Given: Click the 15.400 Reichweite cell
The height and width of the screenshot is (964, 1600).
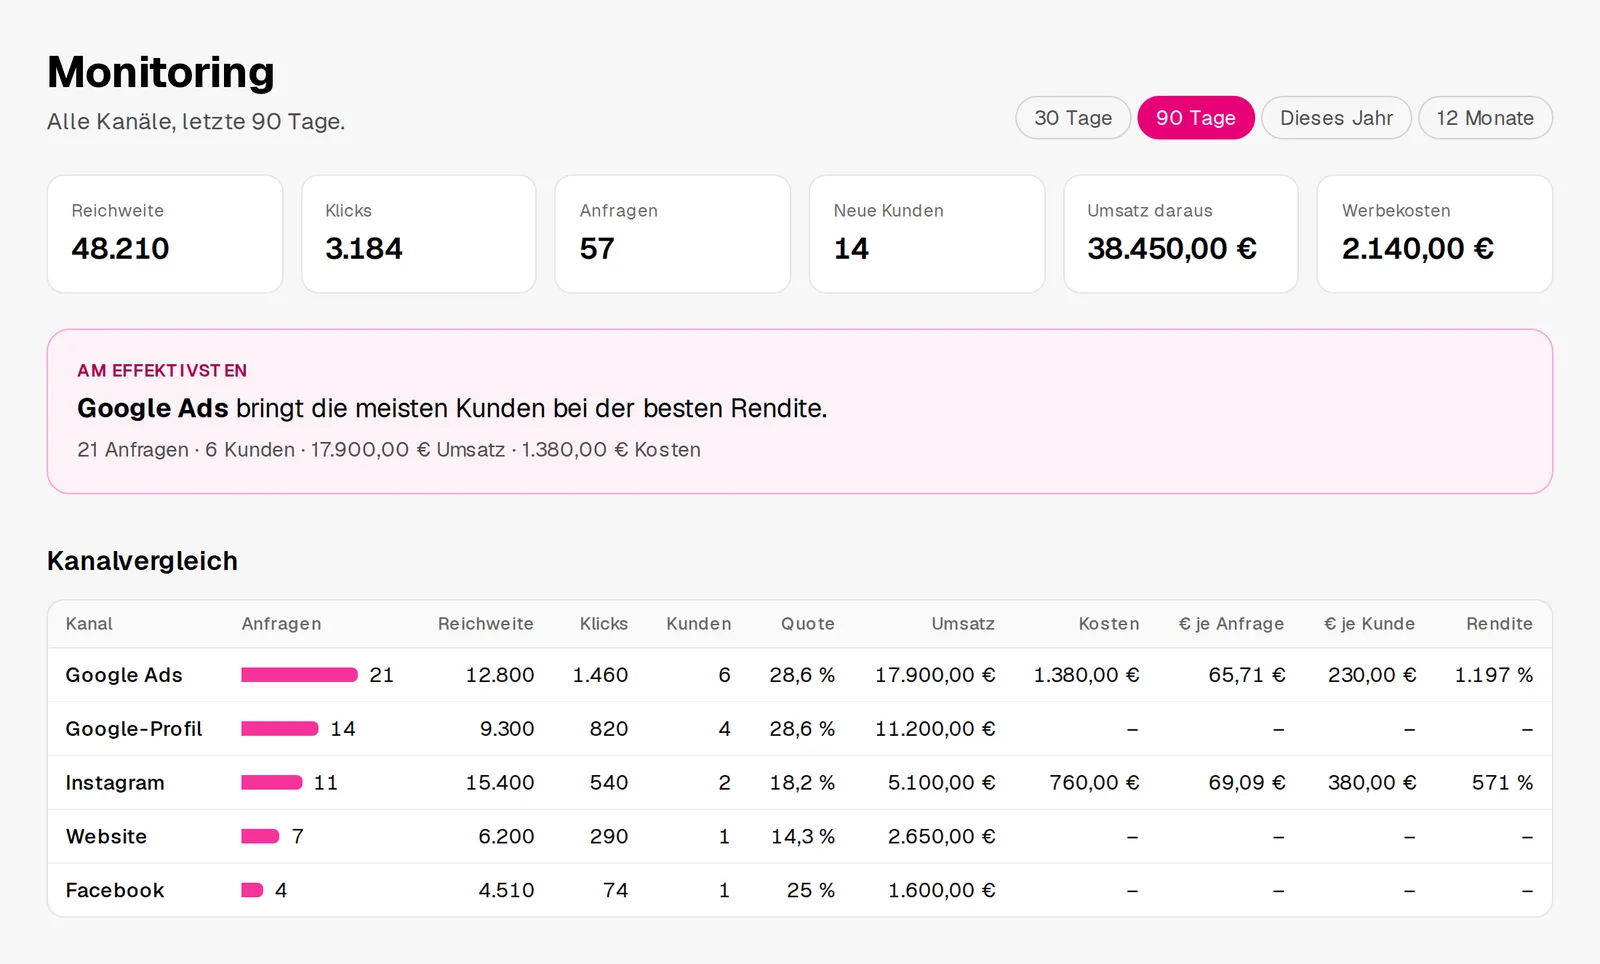Looking at the screenshot, I should pyautogui.click(x=500, y=783).
